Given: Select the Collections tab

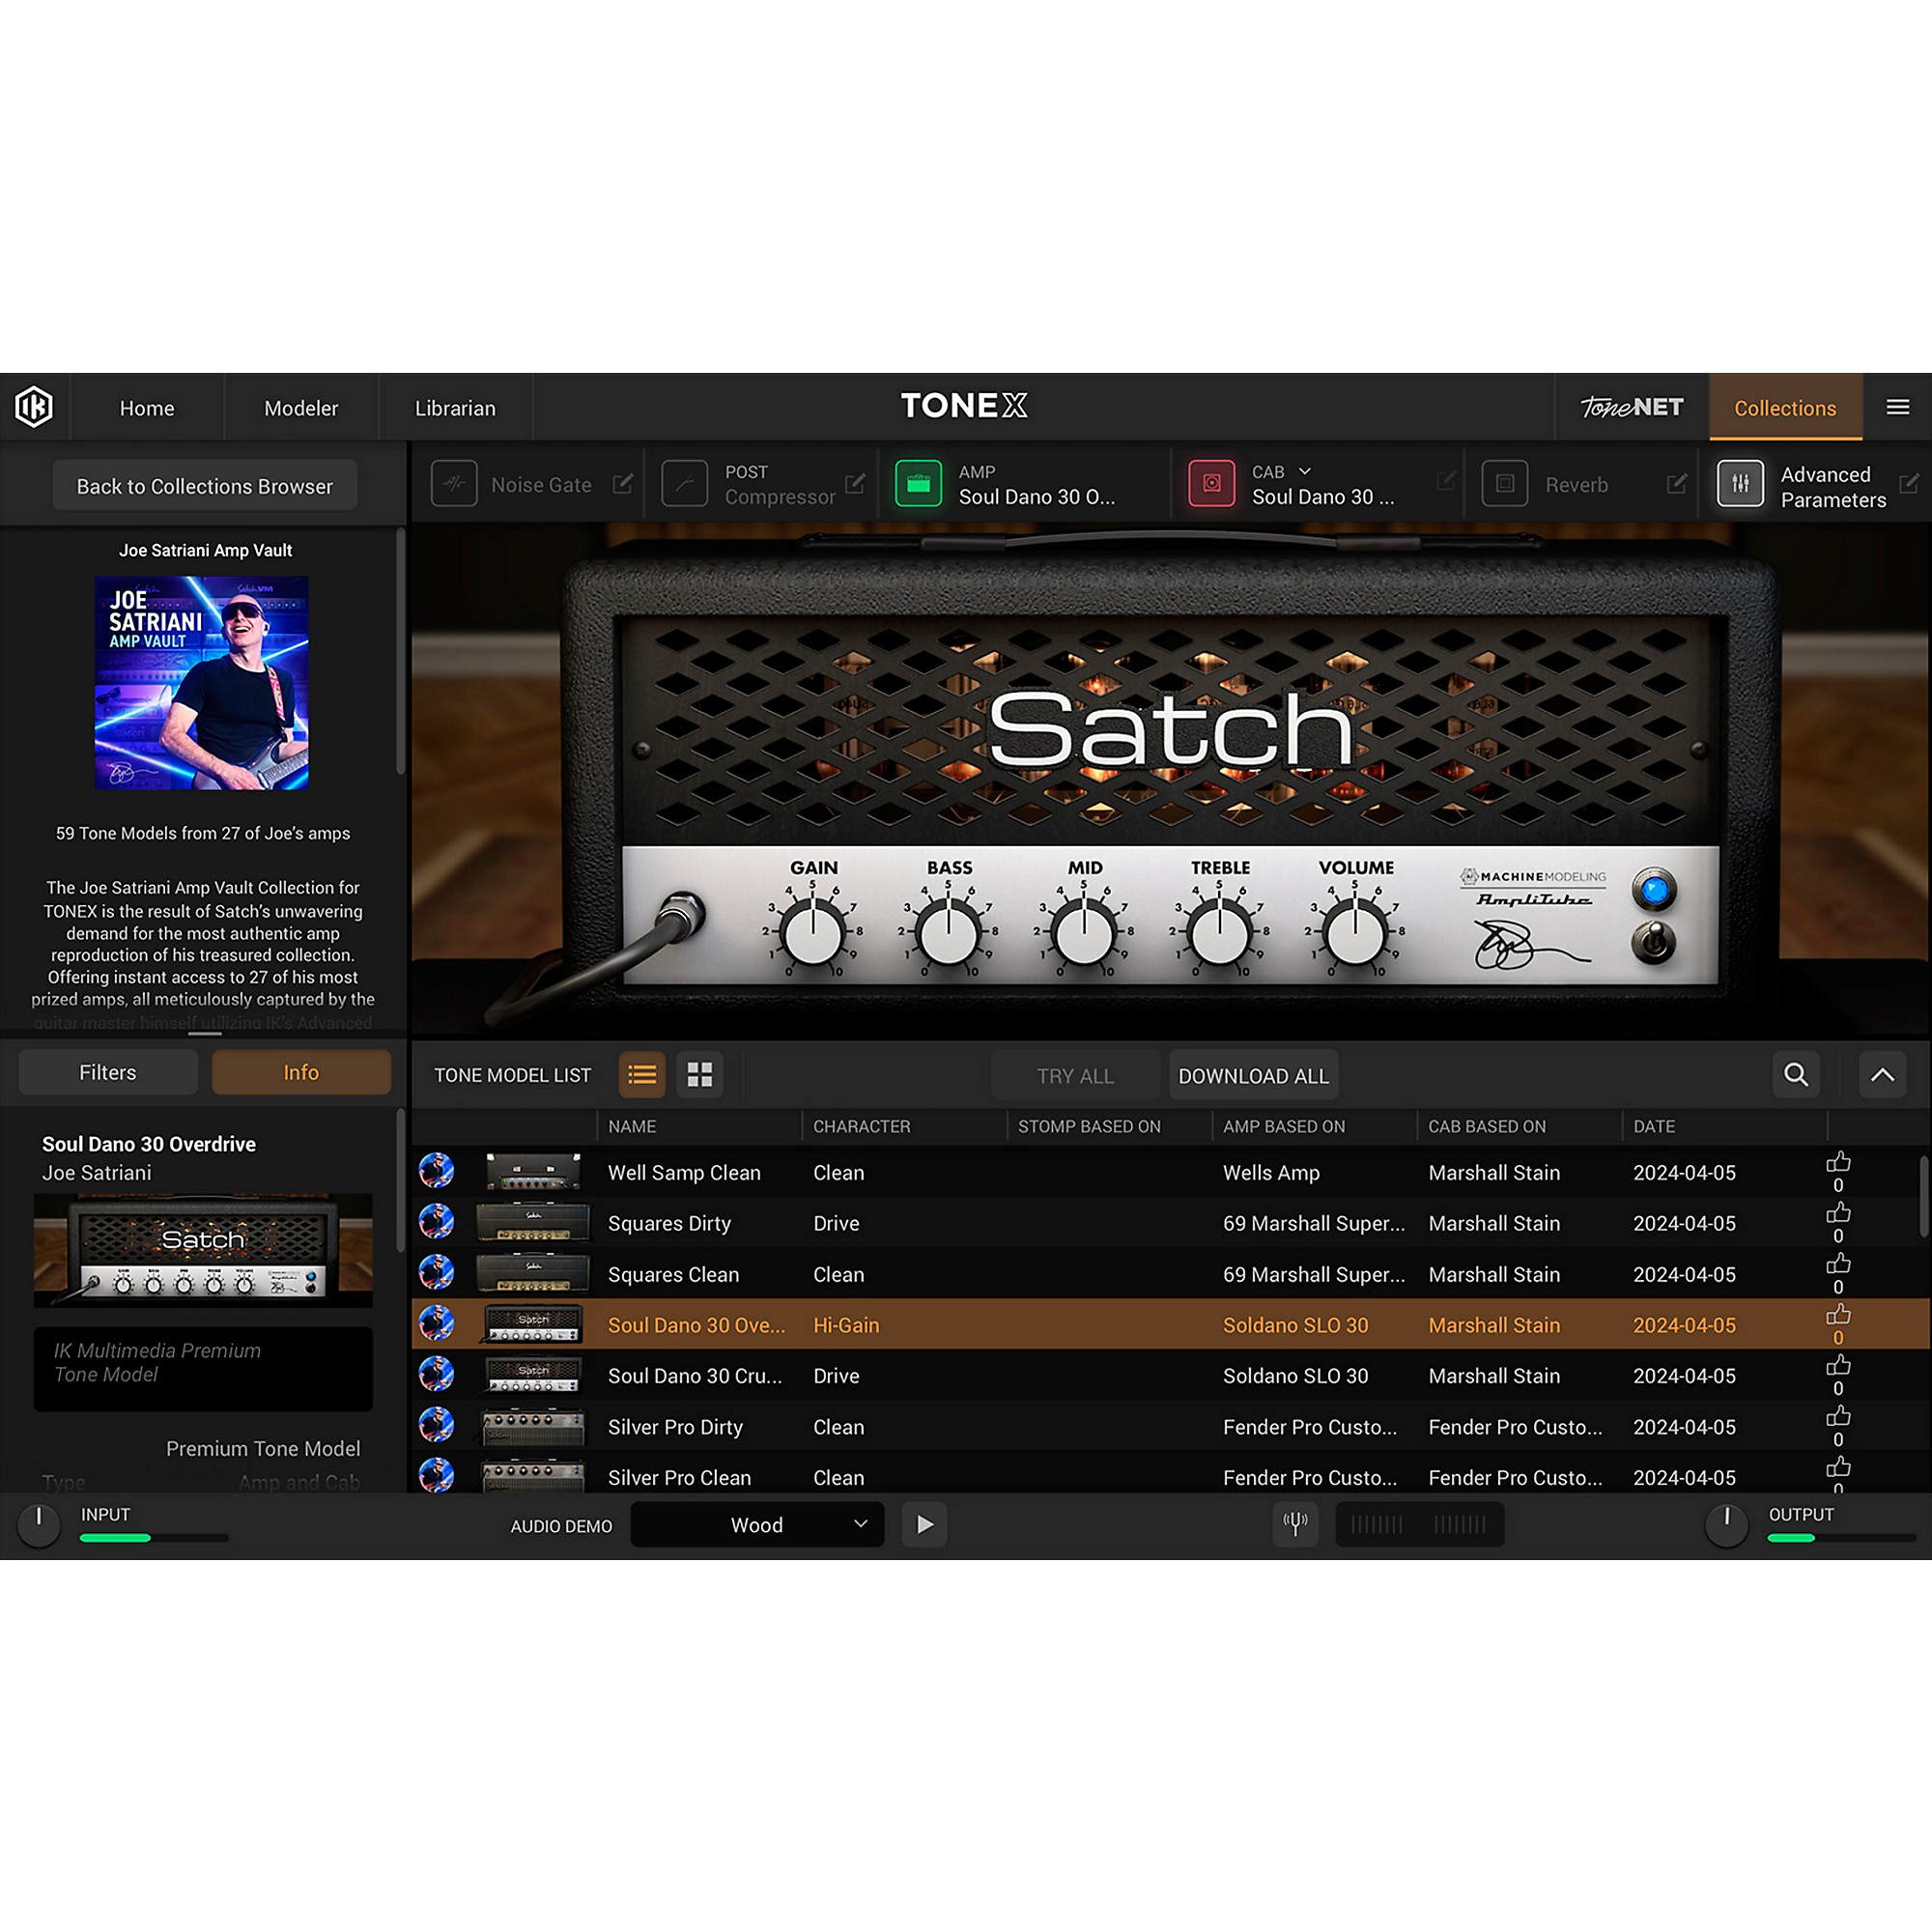Looking at the screenshot, I should pyautogui.click(x=1785, y=408).
